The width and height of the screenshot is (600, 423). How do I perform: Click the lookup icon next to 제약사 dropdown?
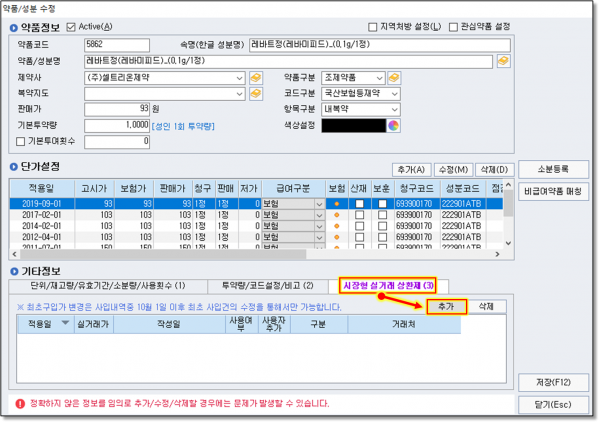255,77
